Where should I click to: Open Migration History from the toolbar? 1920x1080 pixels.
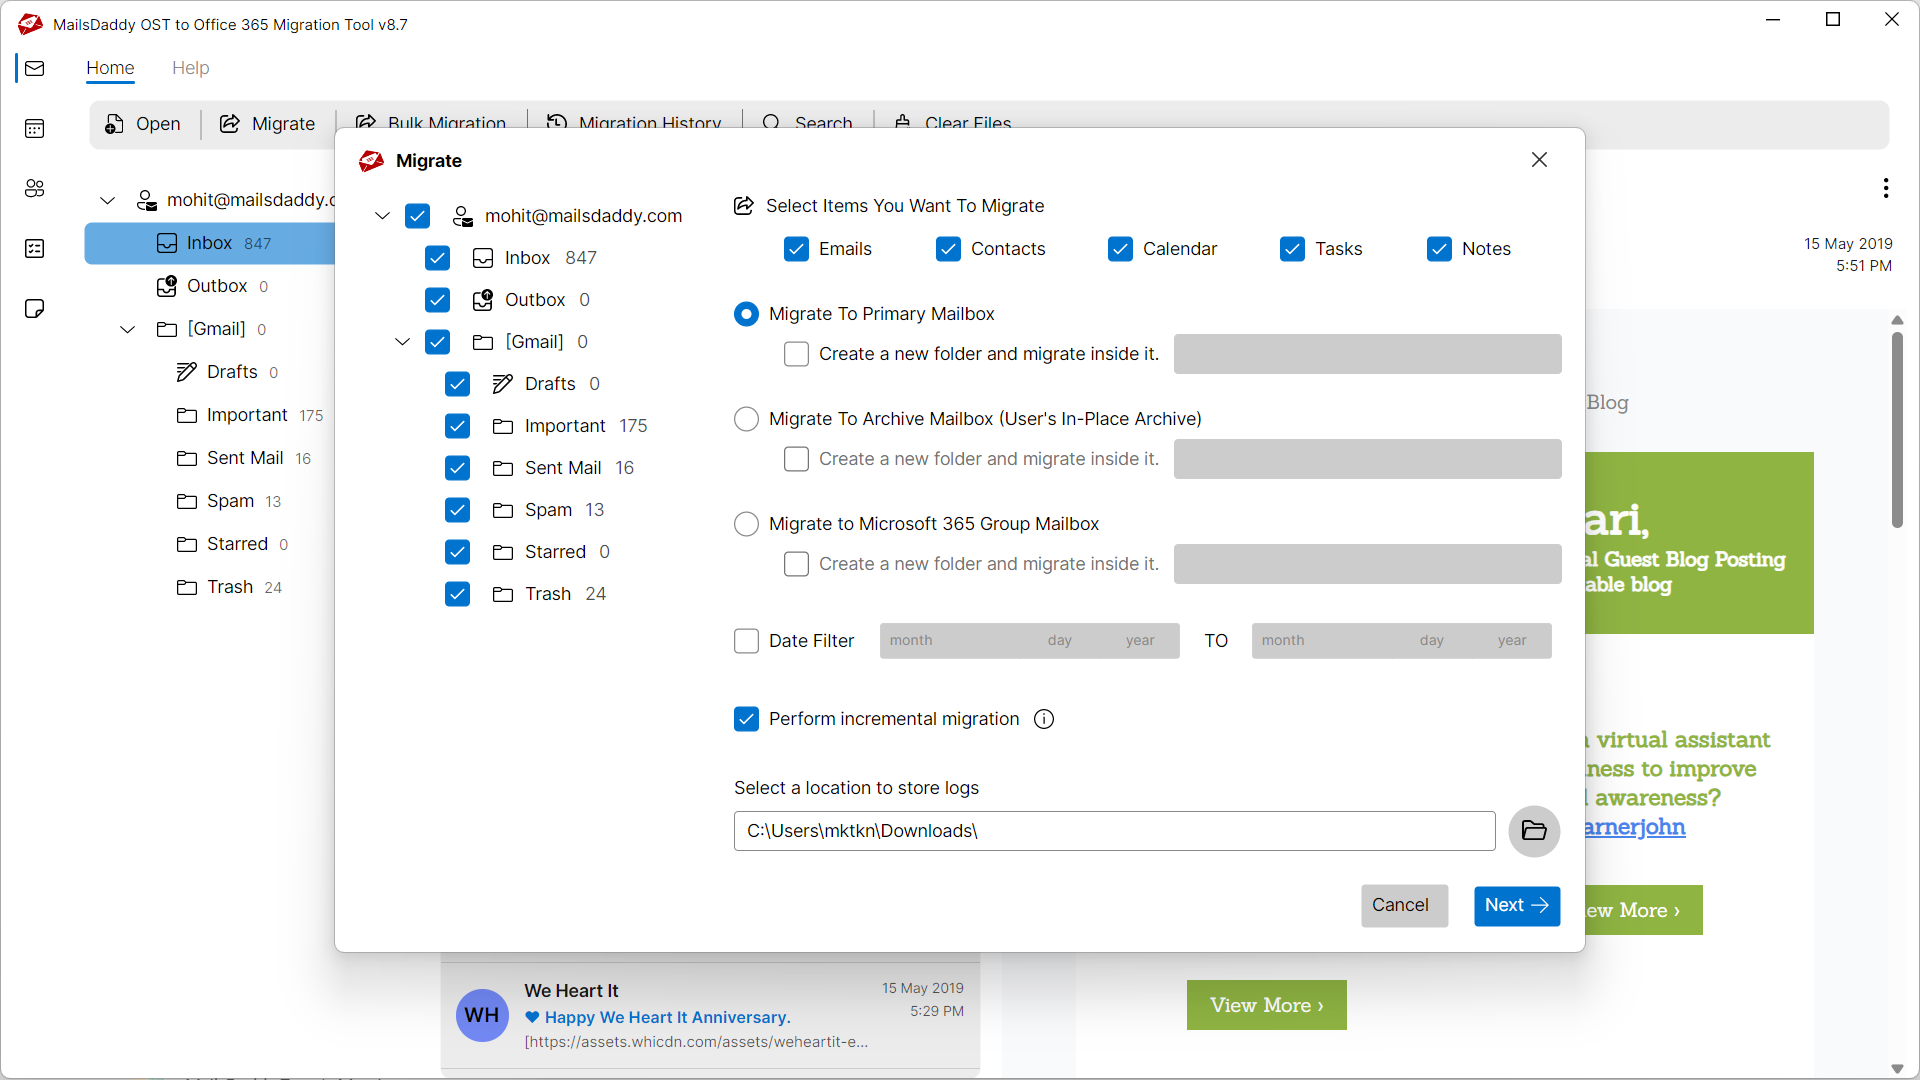pos(634,122)
